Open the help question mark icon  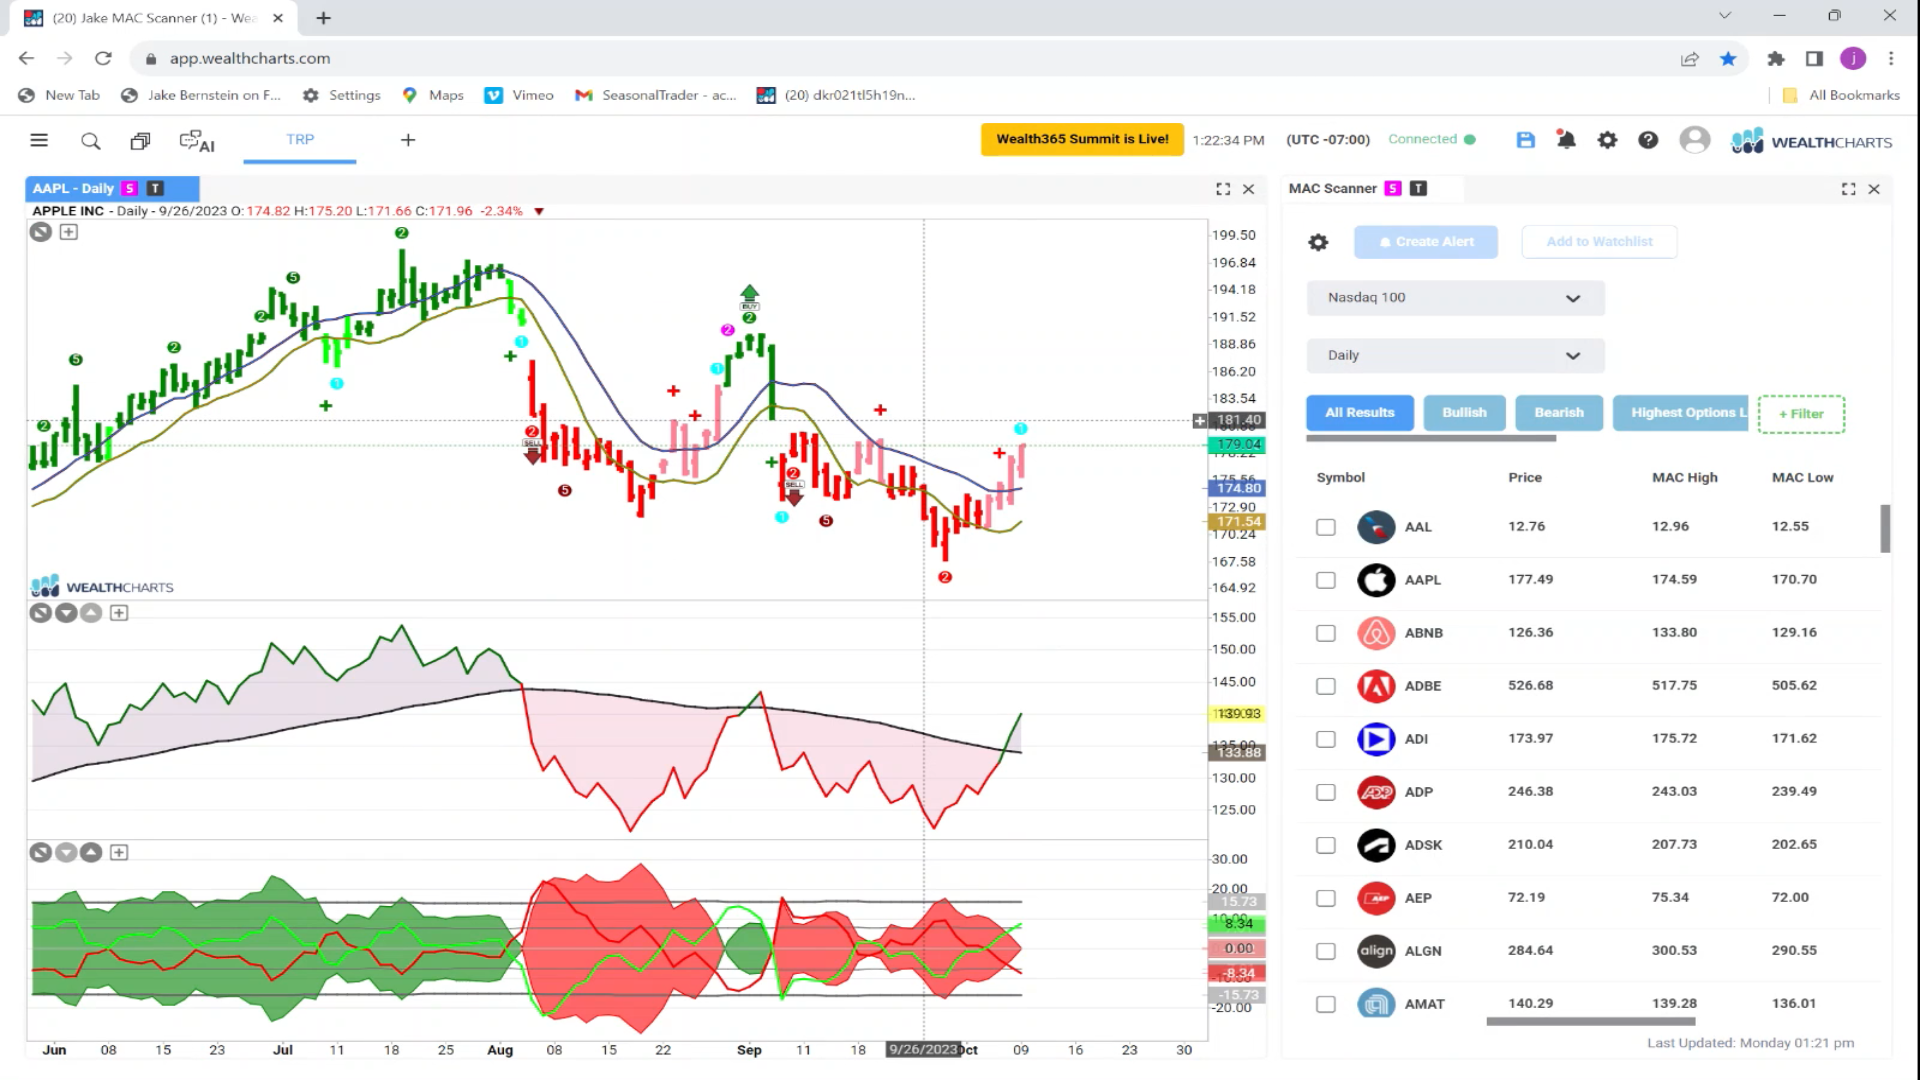1648,140
